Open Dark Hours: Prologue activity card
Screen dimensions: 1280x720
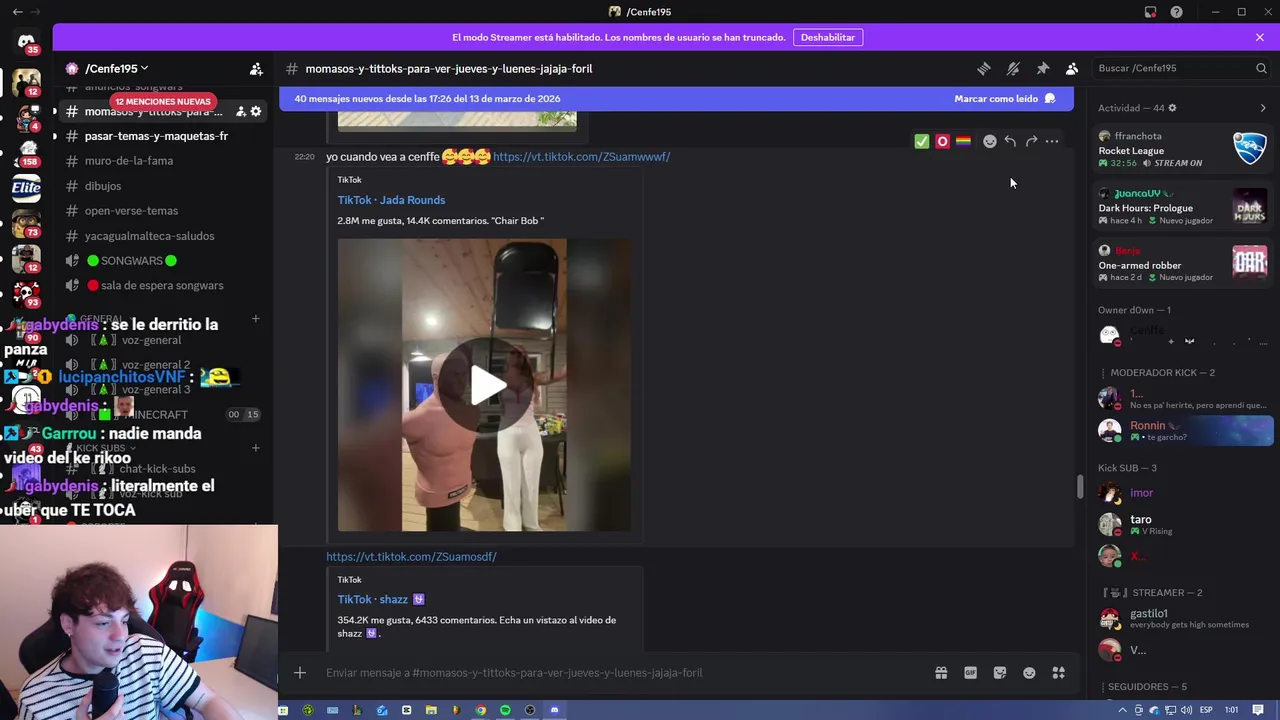coord(1183,207)
